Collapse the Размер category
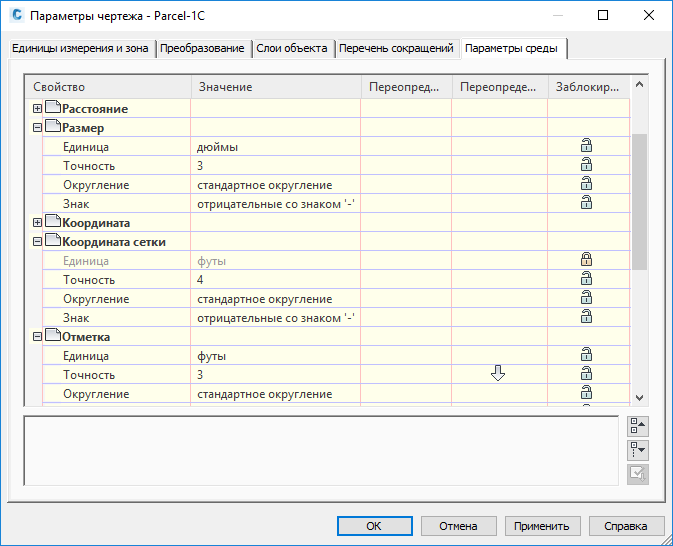Screen dimensions: 673x546 (38, 128)
